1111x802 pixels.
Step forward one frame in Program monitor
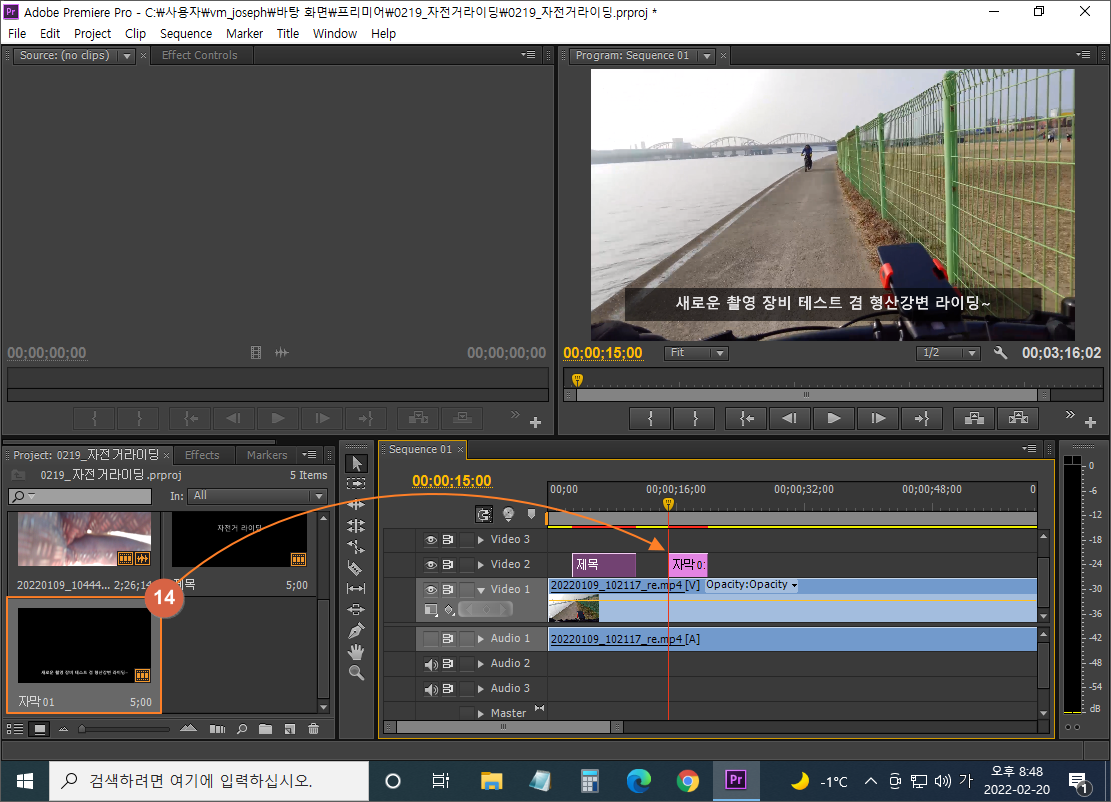pyautogui.click(x=878, y=419)
